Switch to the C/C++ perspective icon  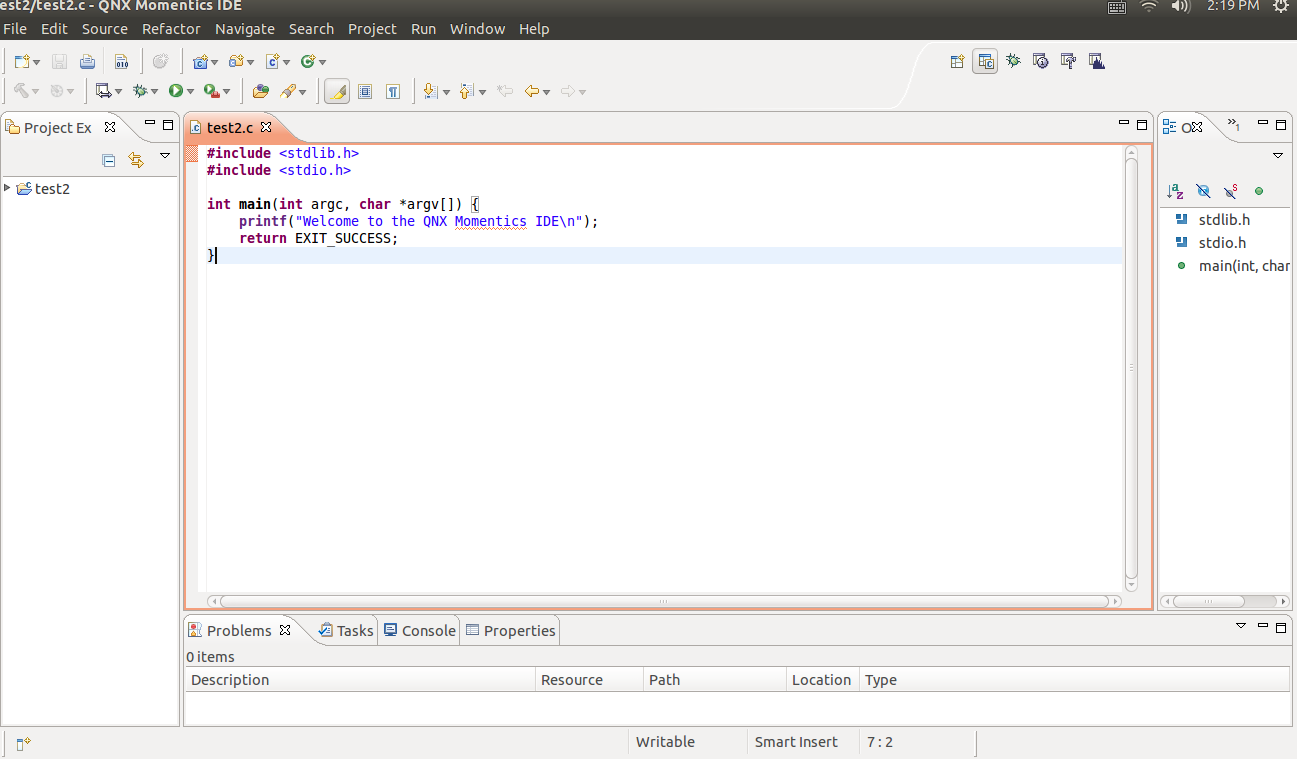985,62
